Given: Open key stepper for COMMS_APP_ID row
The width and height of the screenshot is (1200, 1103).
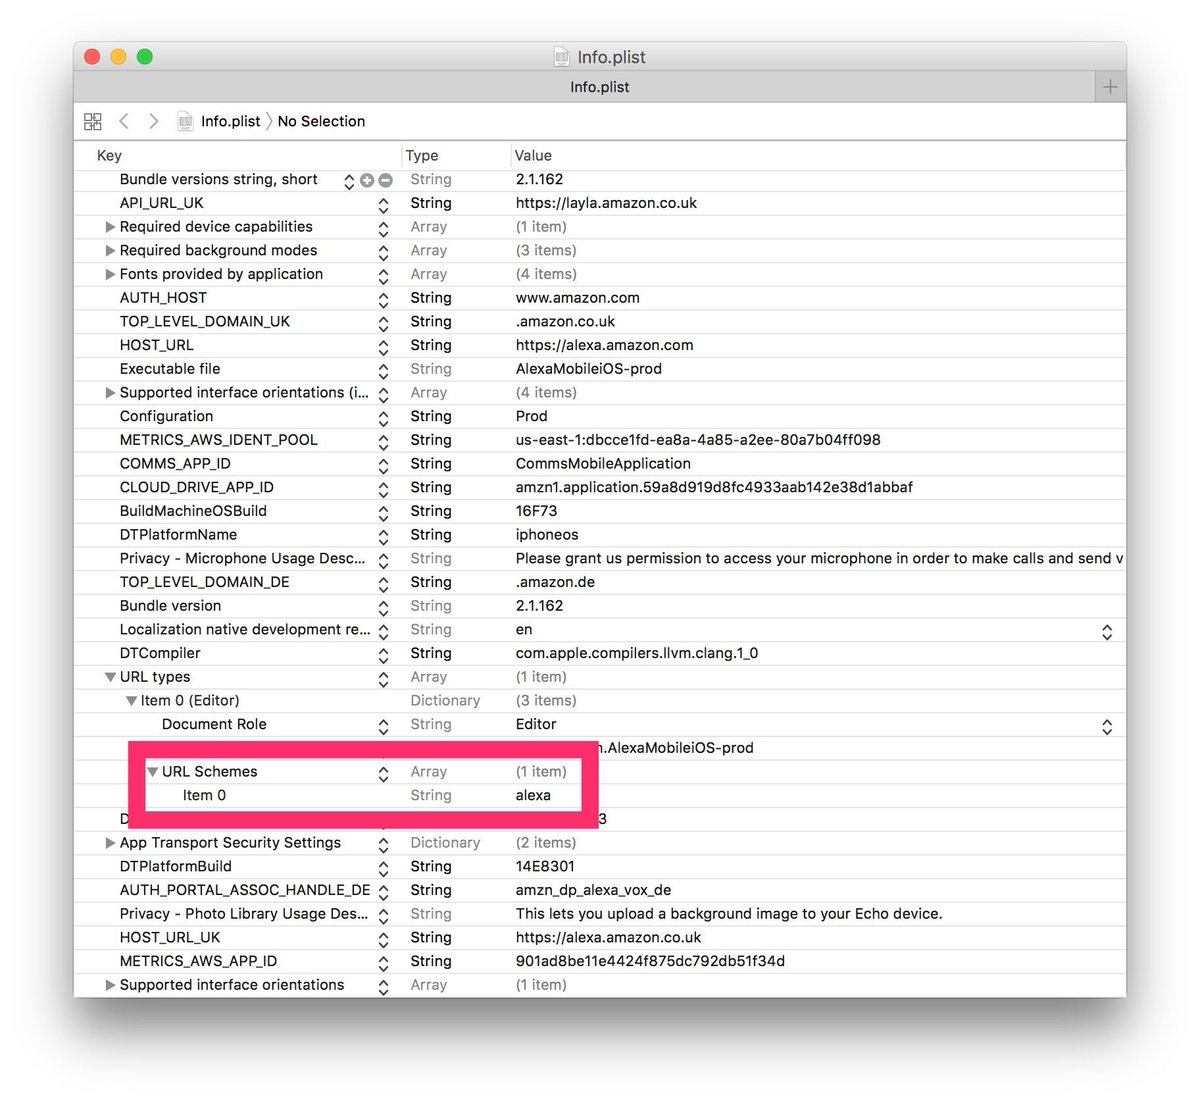Looking at the screenshot, I should point(383,465).
